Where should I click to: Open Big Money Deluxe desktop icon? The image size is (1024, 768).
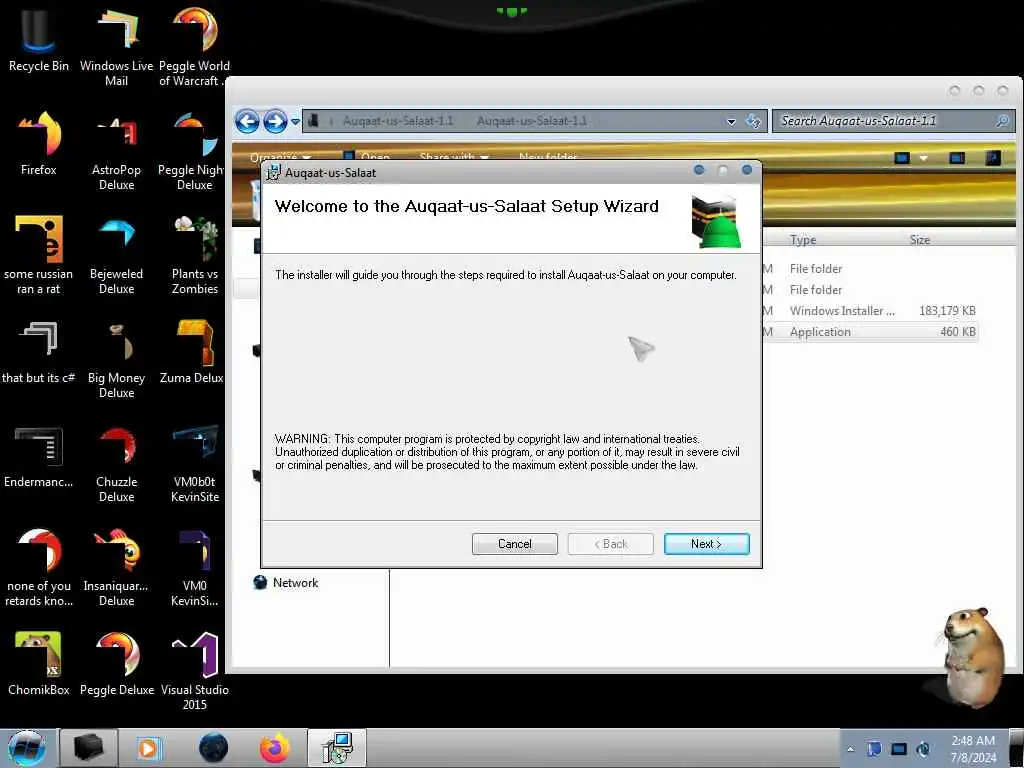pos(116,358)
